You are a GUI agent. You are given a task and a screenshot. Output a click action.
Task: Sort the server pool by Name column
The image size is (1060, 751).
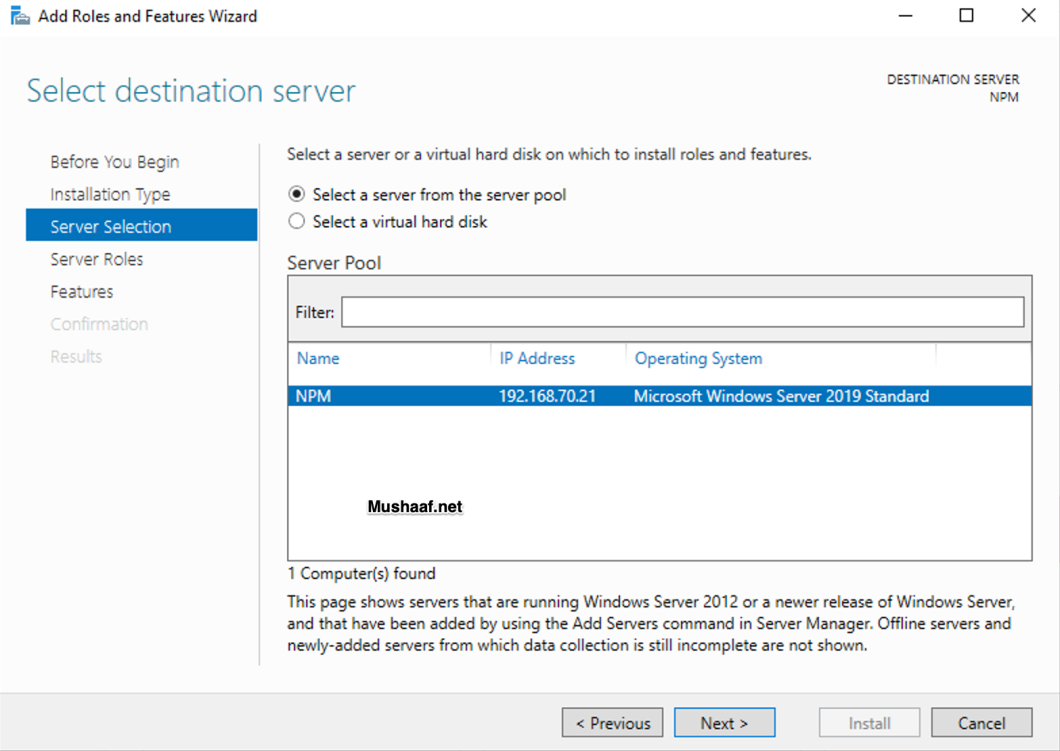pos(317,358)
